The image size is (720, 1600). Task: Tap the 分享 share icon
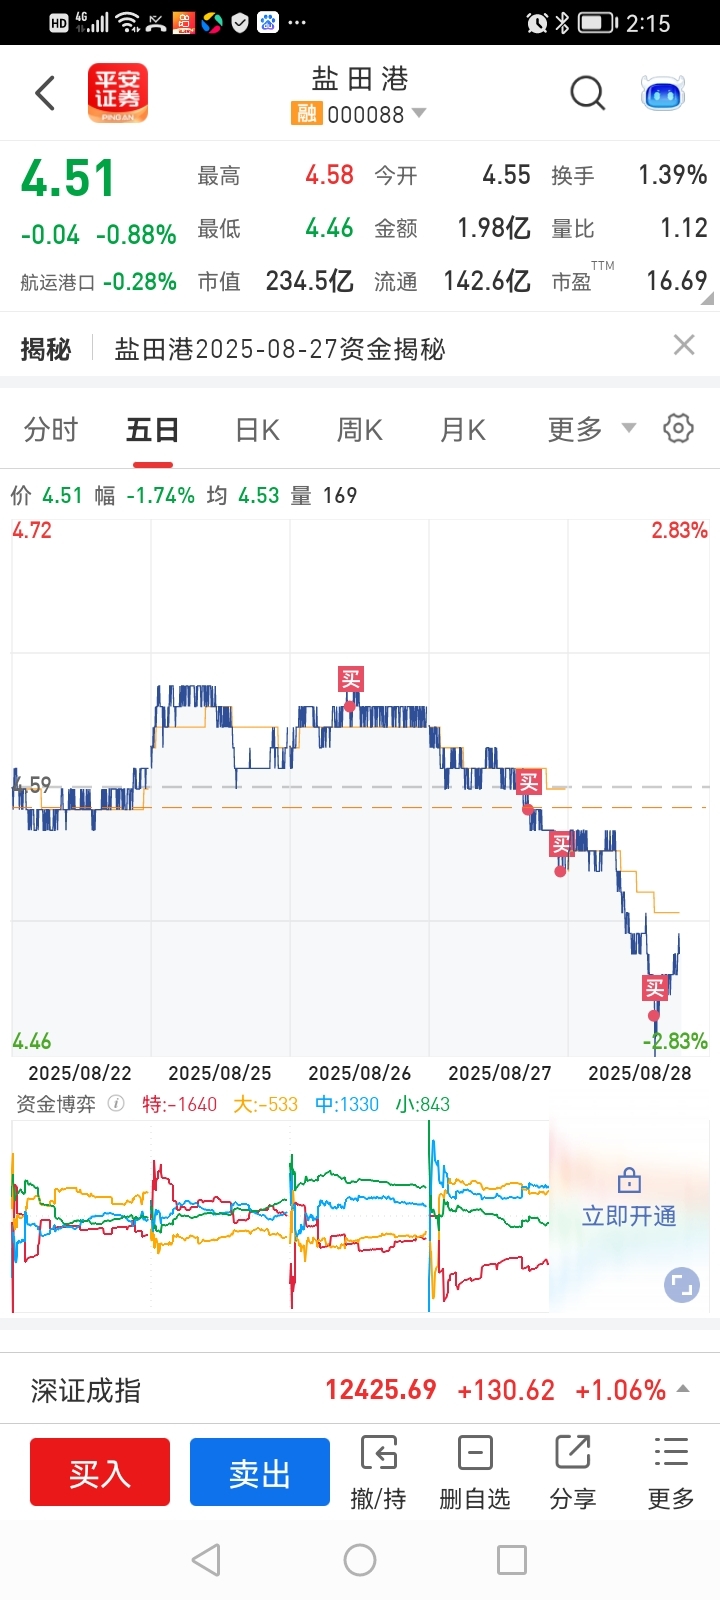click(x=573, y=1472)
